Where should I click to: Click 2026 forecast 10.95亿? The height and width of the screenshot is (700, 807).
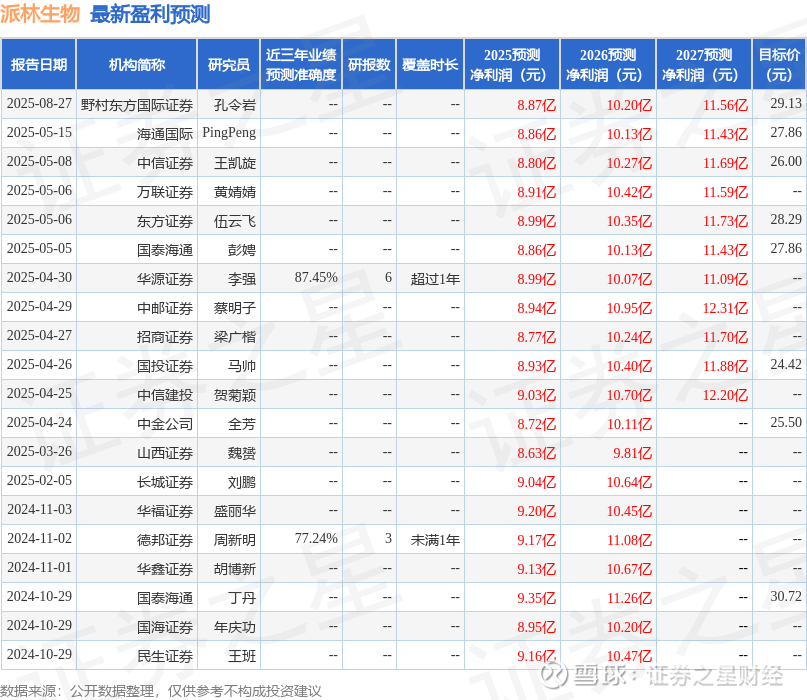[x=629, y=308]
